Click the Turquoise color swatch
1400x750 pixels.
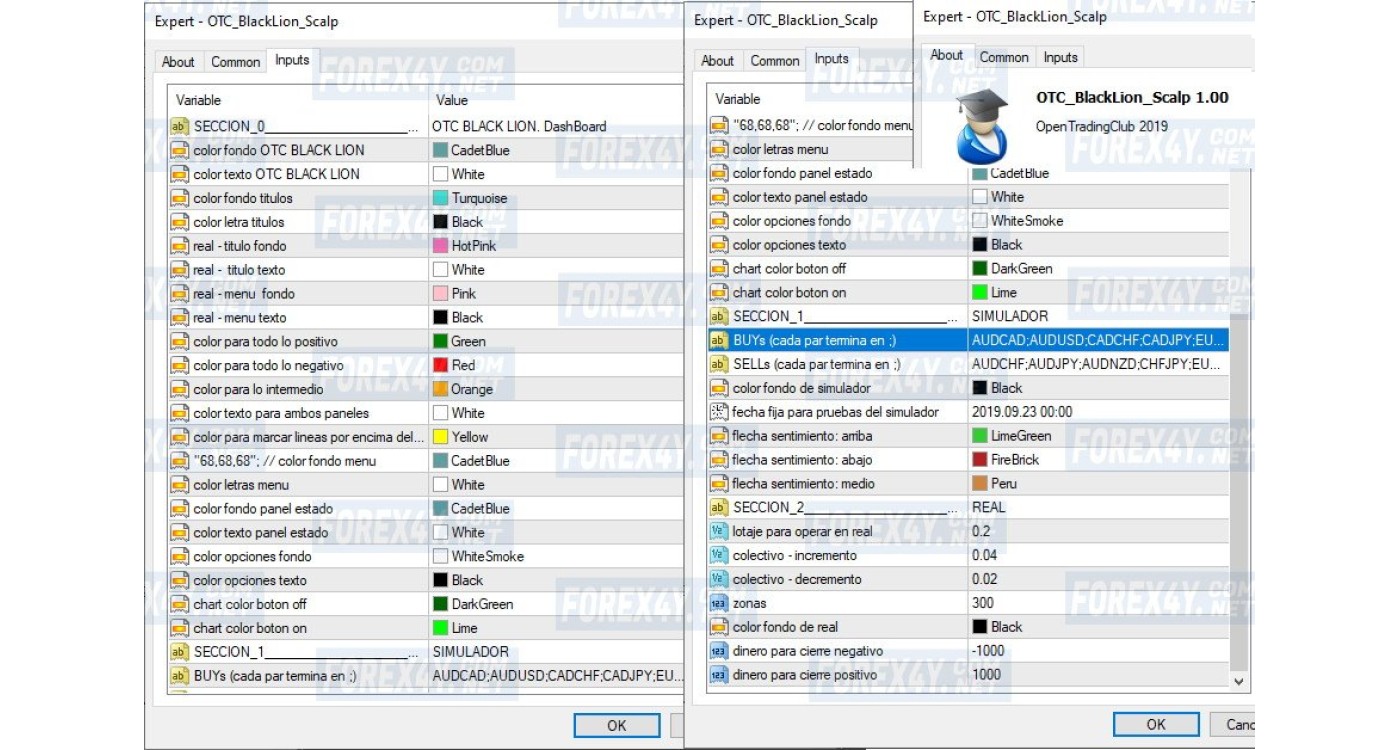click(440, 198)
